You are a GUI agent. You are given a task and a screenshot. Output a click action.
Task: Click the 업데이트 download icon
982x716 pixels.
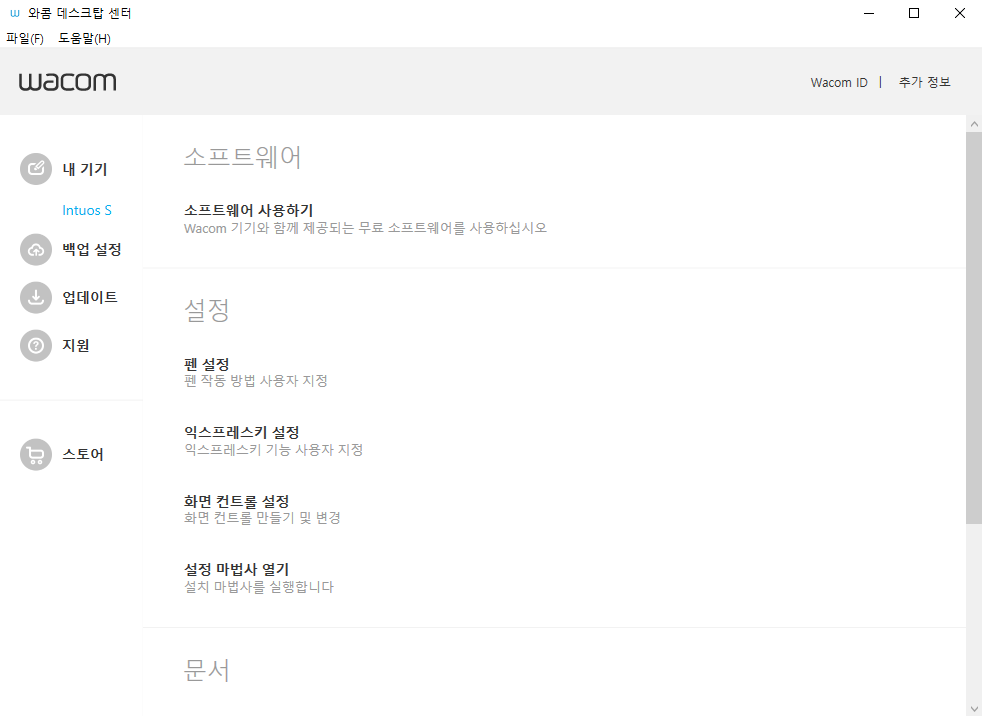(x=36, y=298)
